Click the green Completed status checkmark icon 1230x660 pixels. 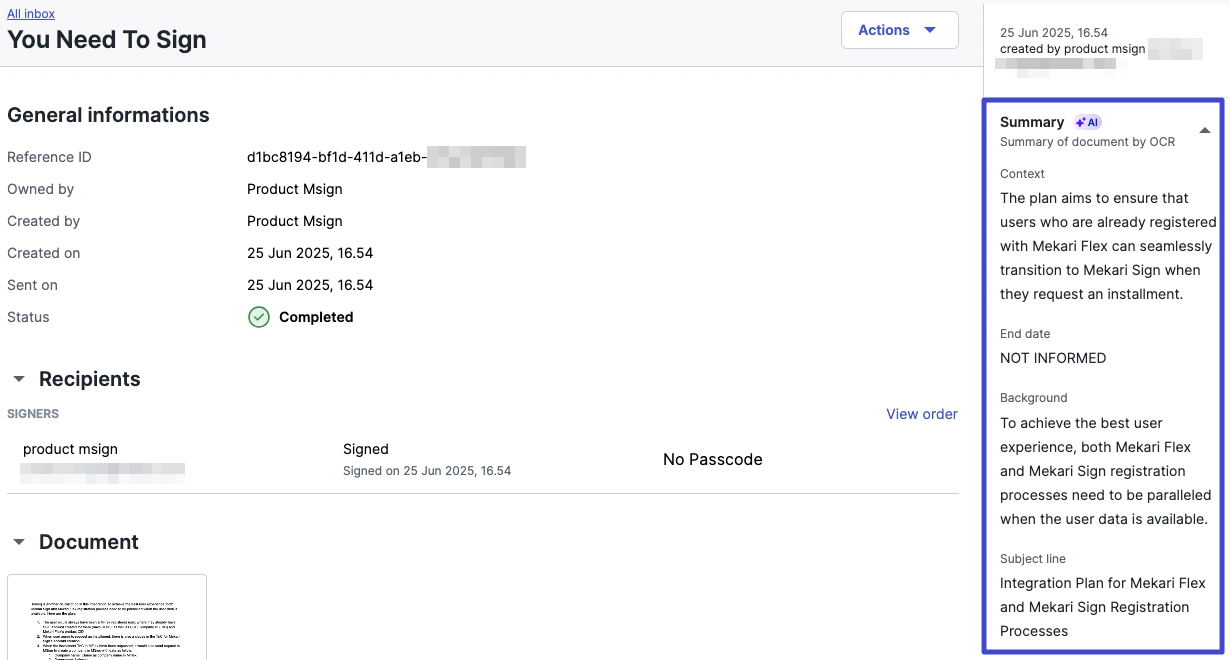(259, 317)
